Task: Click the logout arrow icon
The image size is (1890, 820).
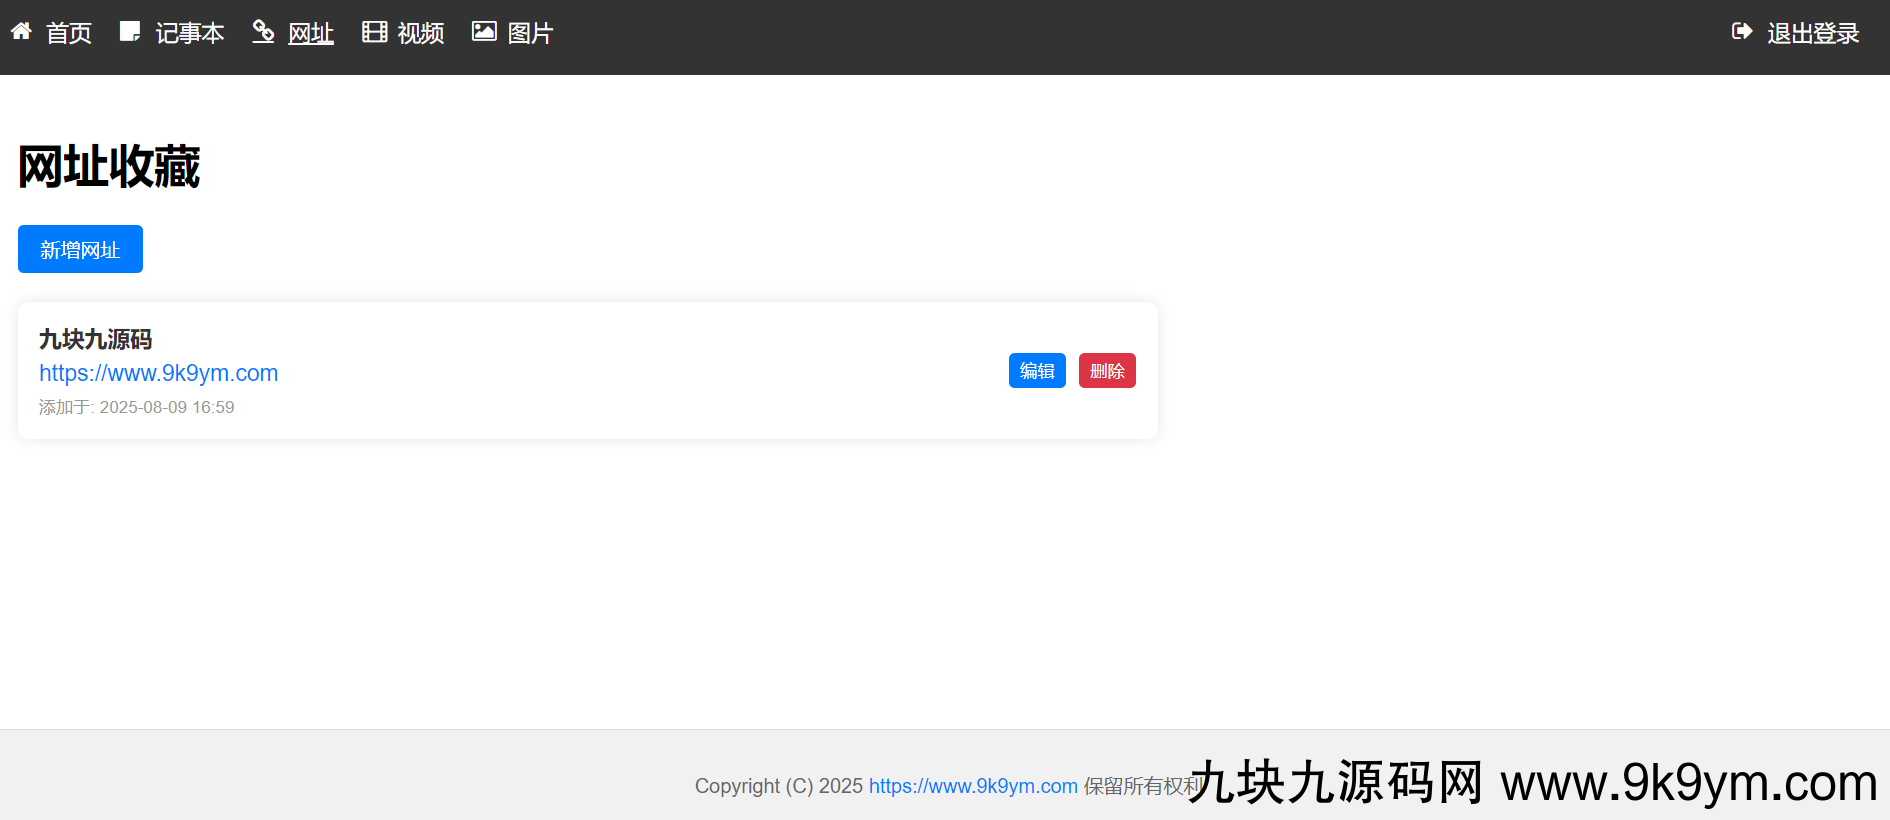Action: 1742,32
